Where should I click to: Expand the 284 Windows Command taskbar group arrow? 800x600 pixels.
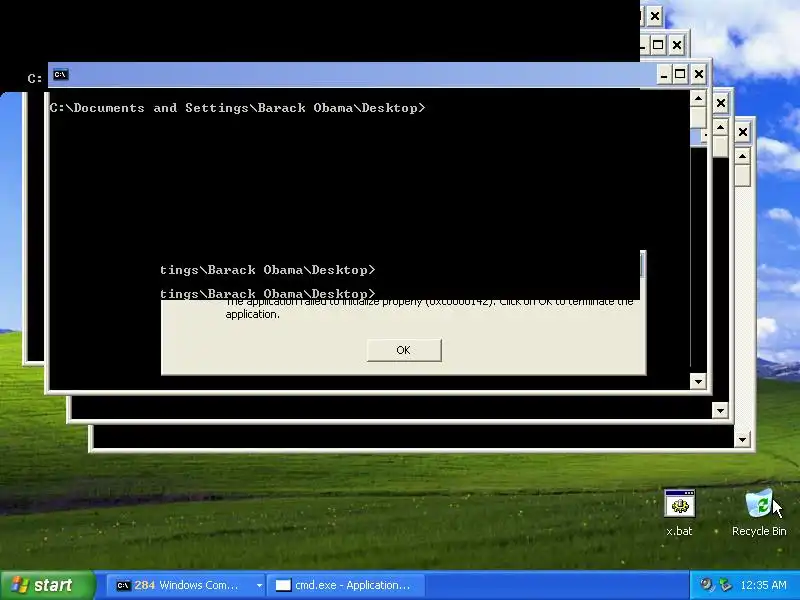pyautogui.click(x=259, y=585)
